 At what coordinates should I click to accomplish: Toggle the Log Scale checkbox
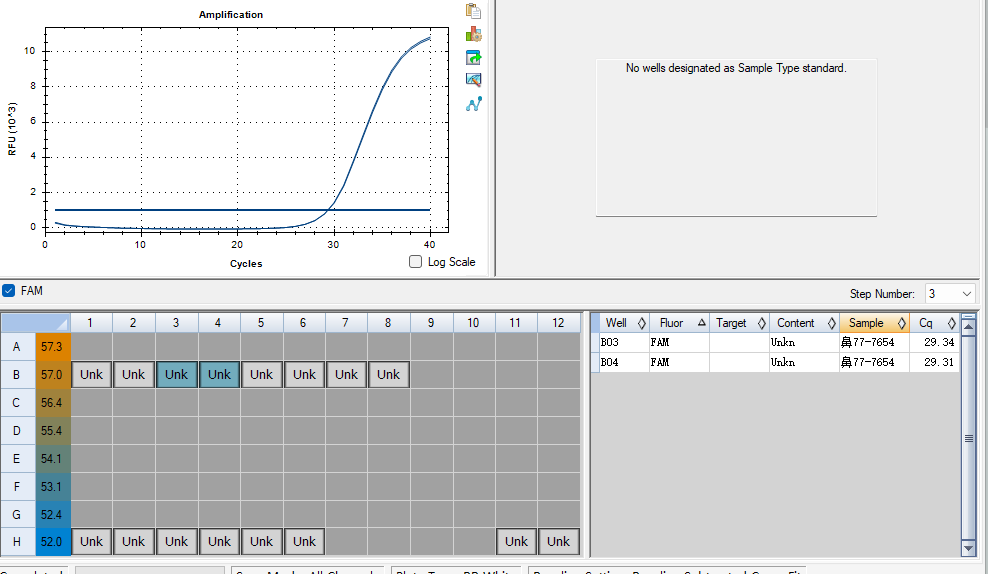(x=415, y=261)
